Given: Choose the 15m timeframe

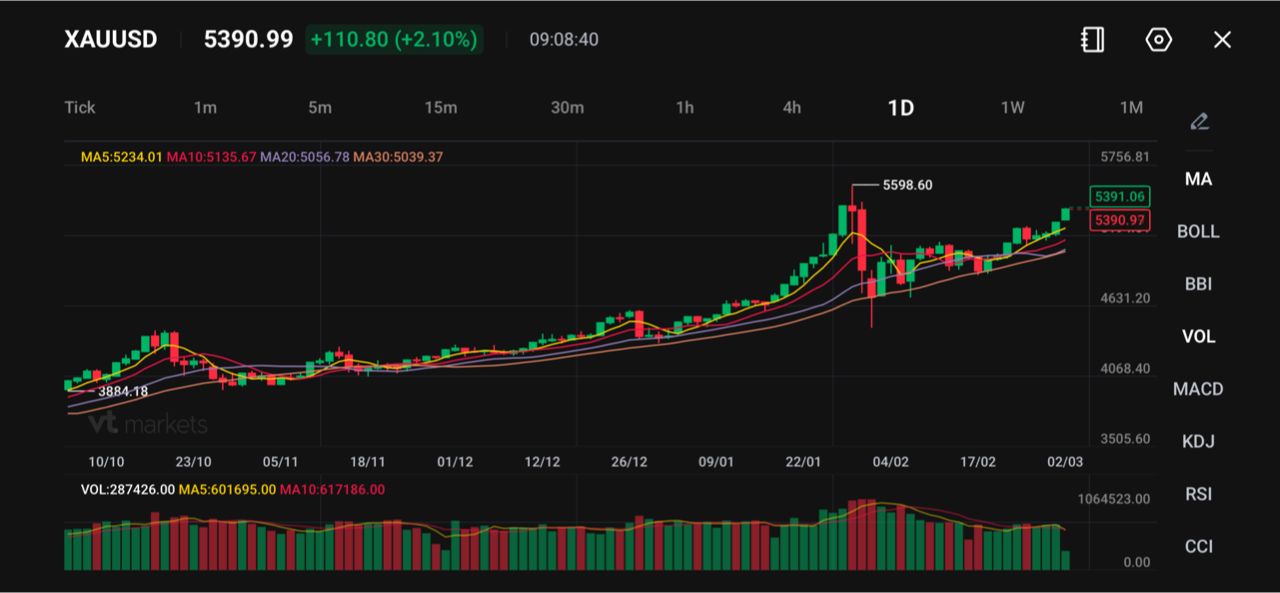Looking at the screenshot, I should pyautogui.click(x=440, y=108).
